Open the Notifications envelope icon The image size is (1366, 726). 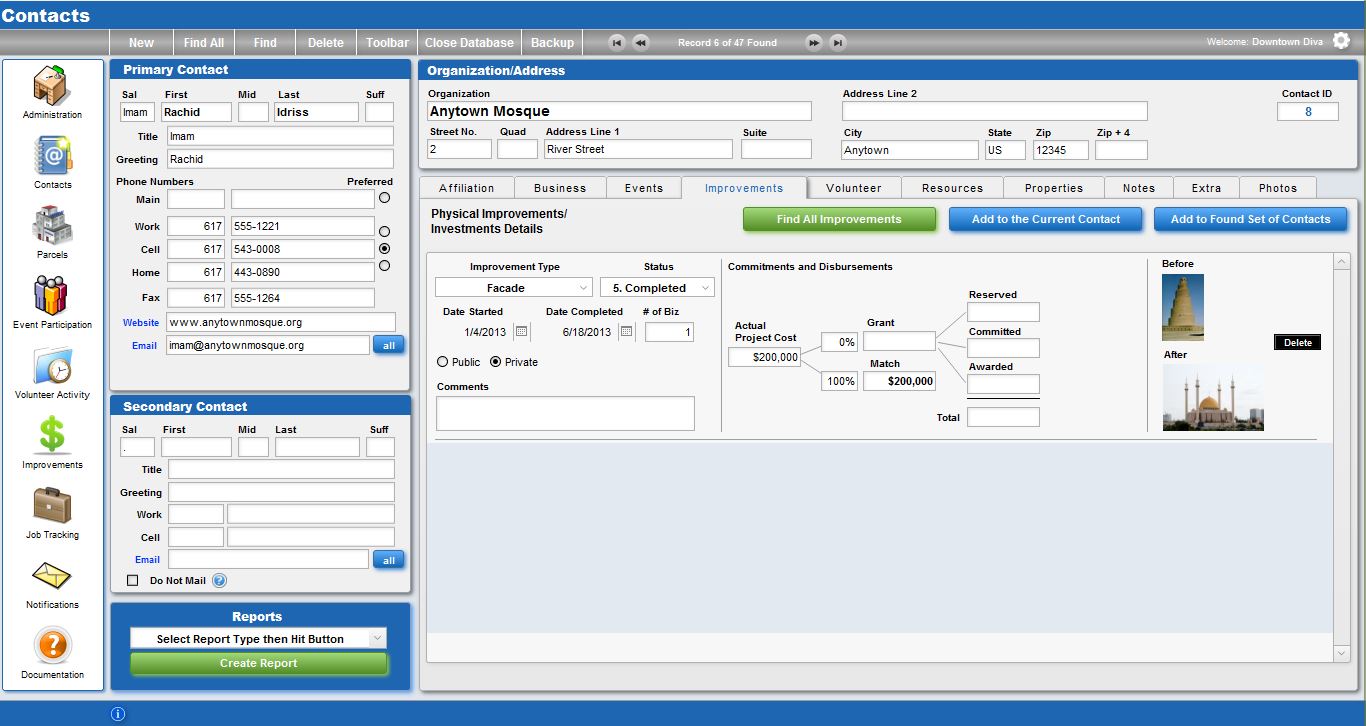tap(52, 577)
